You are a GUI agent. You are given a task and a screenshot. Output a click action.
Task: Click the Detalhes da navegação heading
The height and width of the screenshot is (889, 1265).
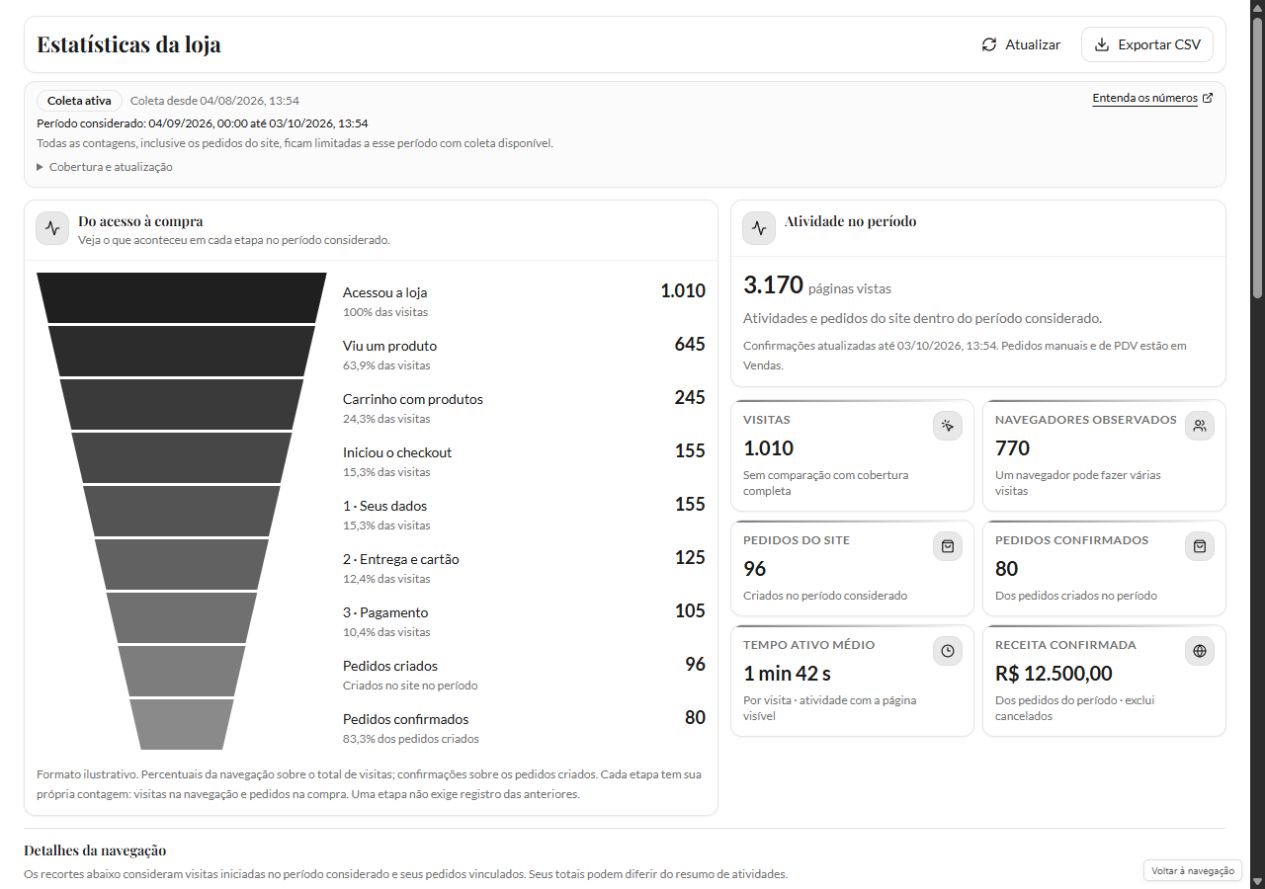pos(95,851)
